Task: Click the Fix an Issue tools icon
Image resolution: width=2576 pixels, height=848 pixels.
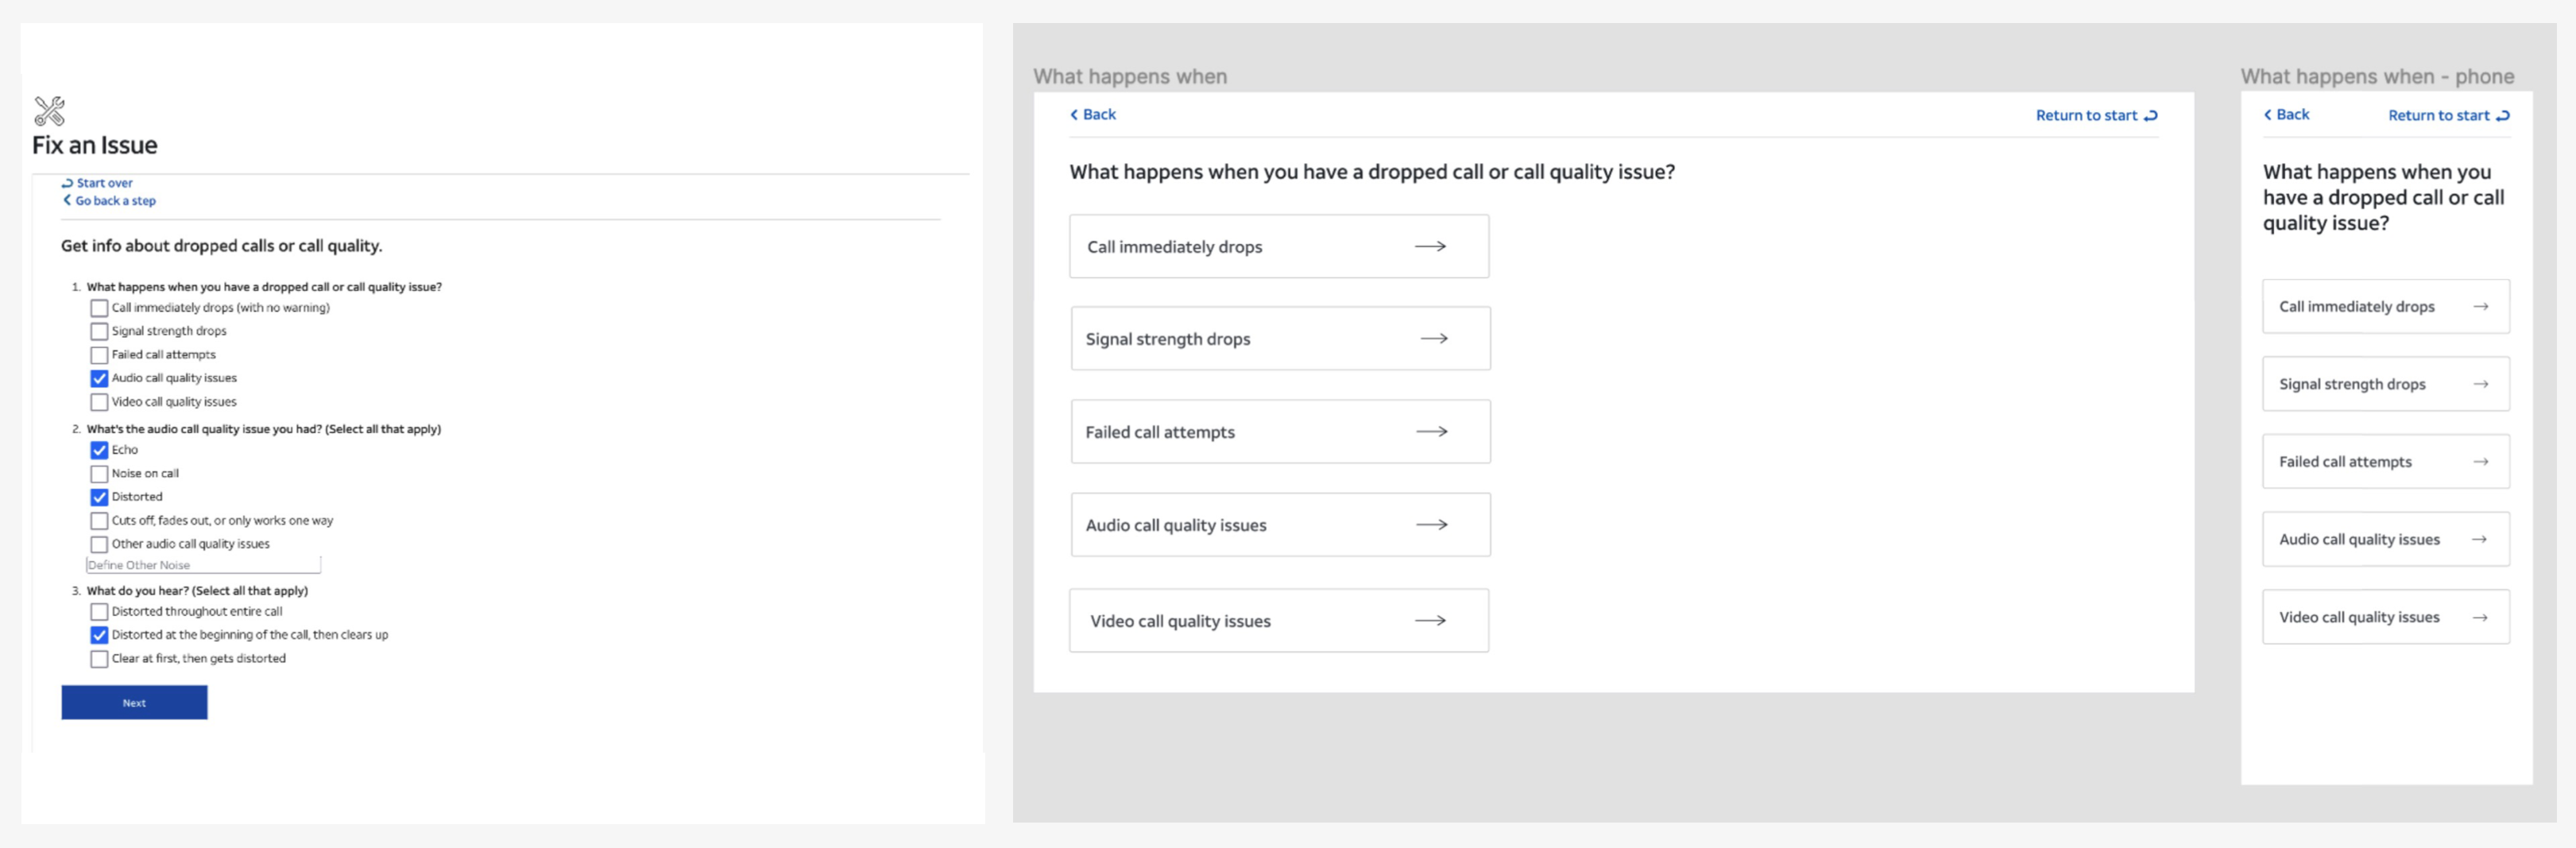Action: click(49, 110)
